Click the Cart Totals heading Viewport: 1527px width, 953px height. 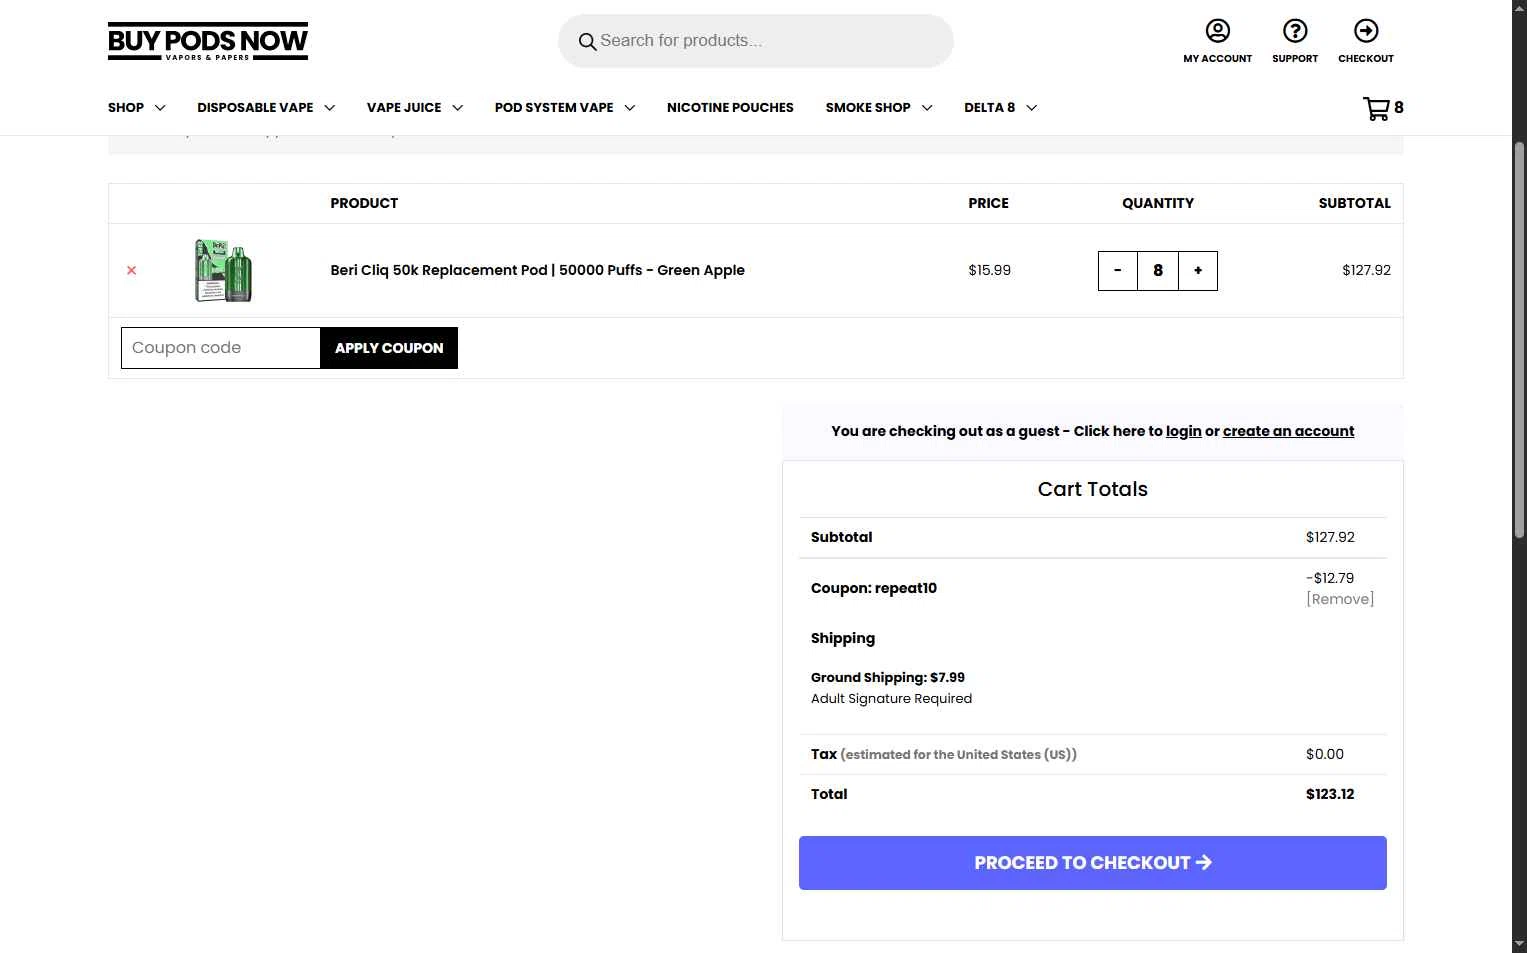click(x=1092, y=489)
